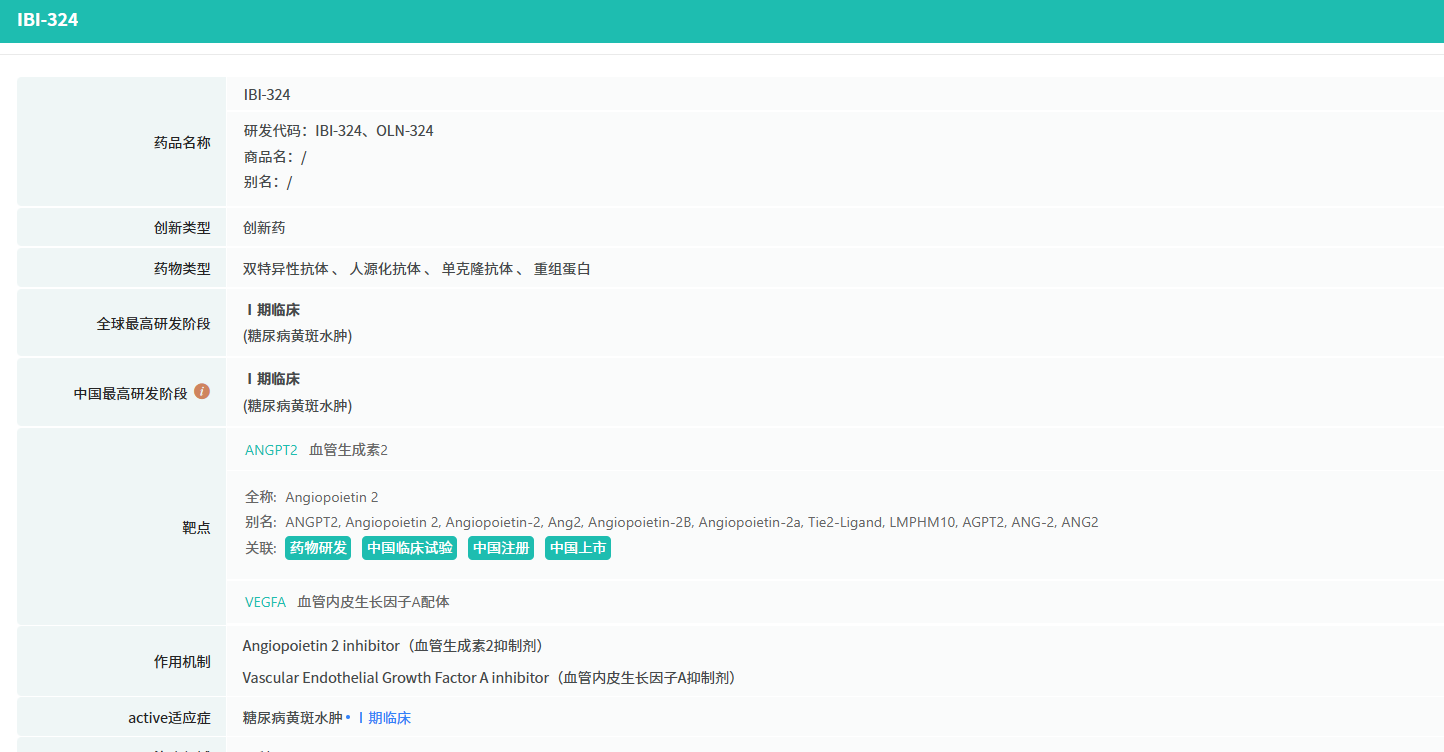Image resolution: width=1444 pixels, height=752 pixels.
Task: Select the 中国注册 tag button
Action: (501, 548)
